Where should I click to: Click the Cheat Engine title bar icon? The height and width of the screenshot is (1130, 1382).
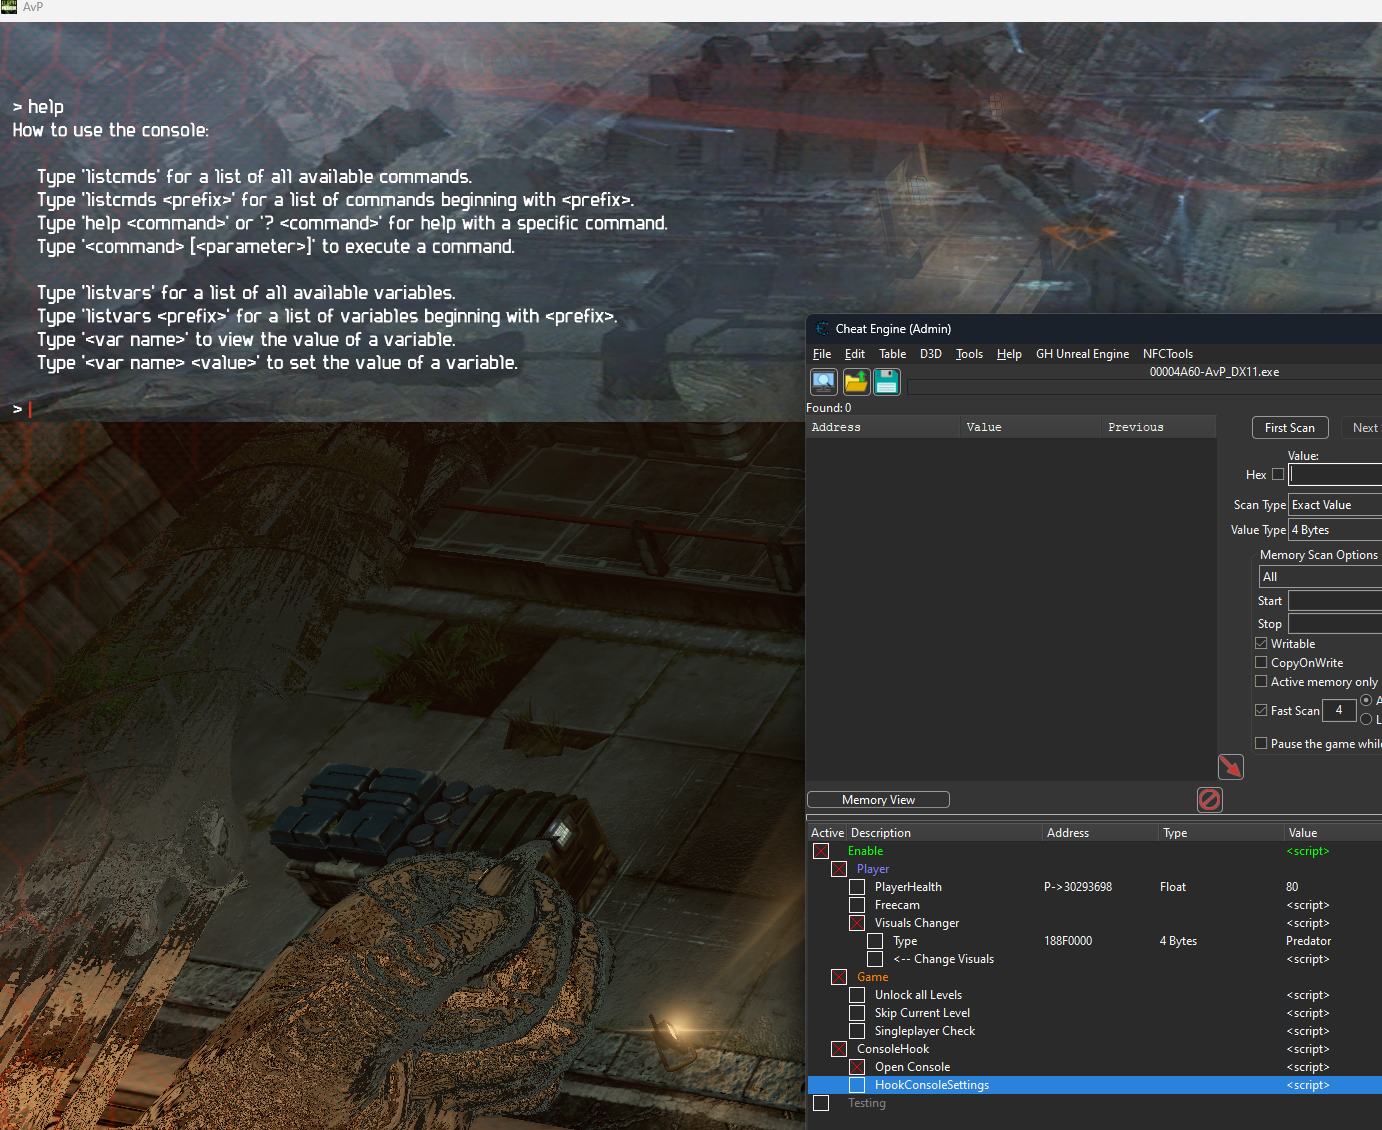(x=822, y=329)
